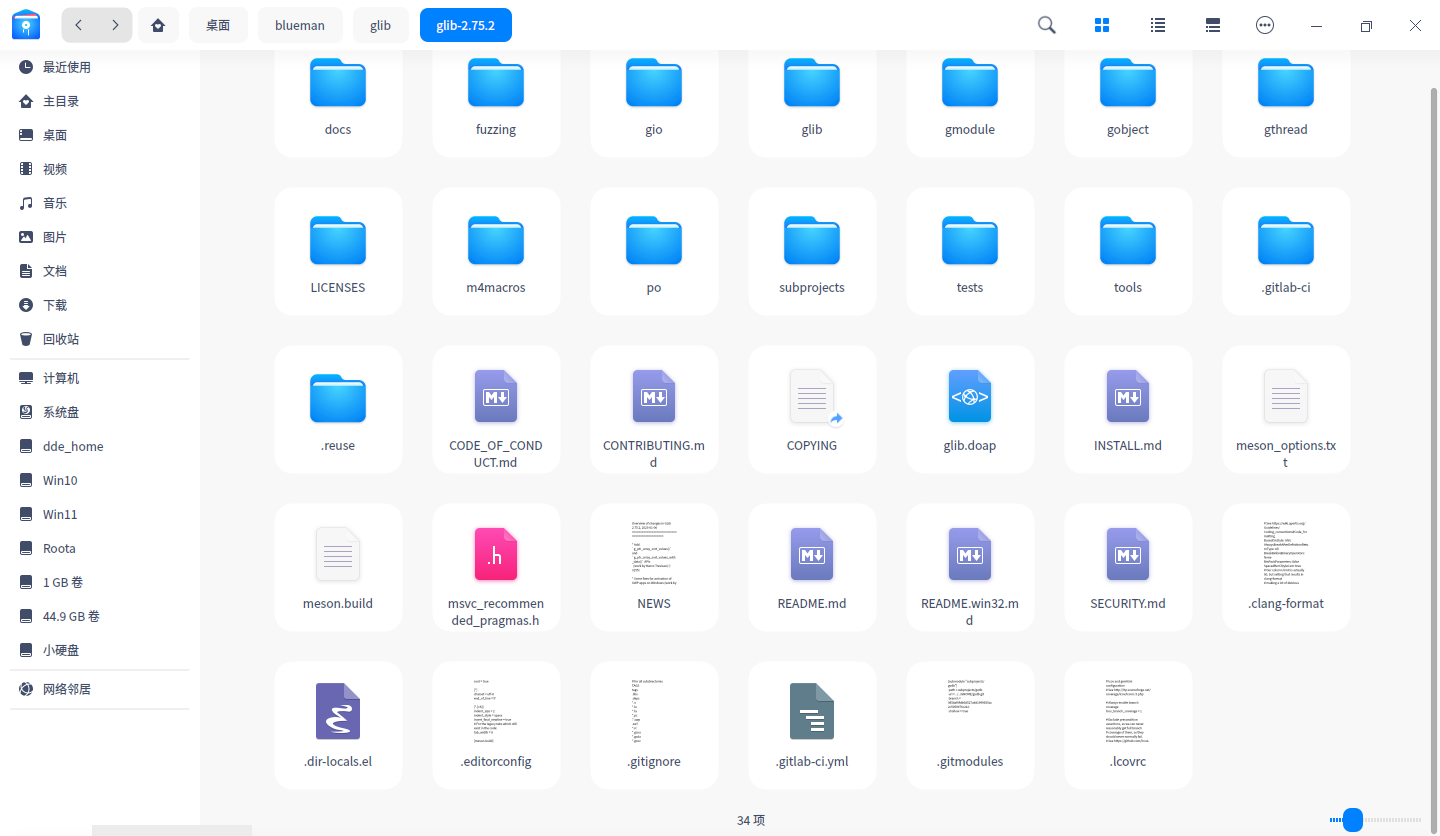Navigate to glib breadcrumb
Screen dimensions: 1440x836
(x=381, y=25)
